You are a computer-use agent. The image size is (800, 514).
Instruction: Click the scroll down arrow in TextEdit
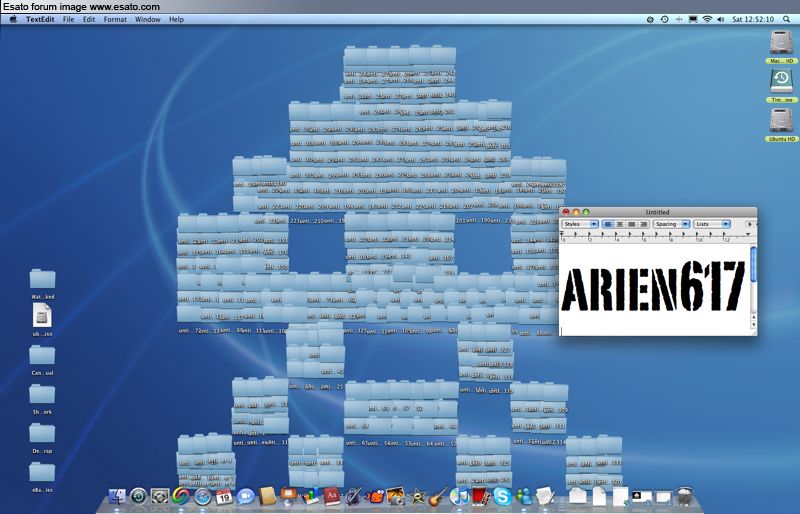pos(754,325)
